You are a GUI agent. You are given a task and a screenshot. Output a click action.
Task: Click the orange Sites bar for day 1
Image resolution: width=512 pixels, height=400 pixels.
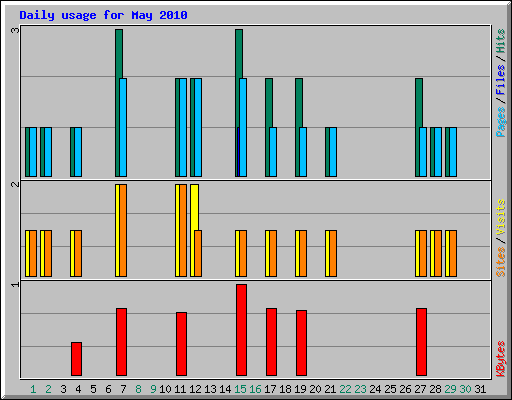(x=33, y=253)
